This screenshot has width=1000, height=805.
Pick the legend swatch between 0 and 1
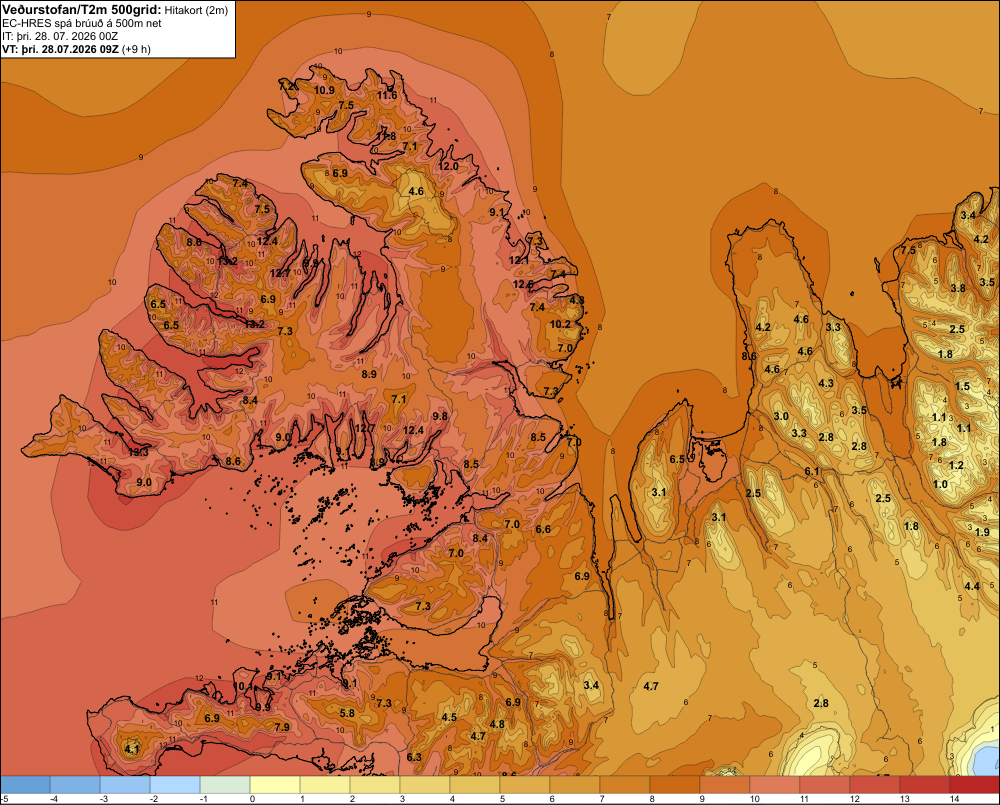point(275,785)
